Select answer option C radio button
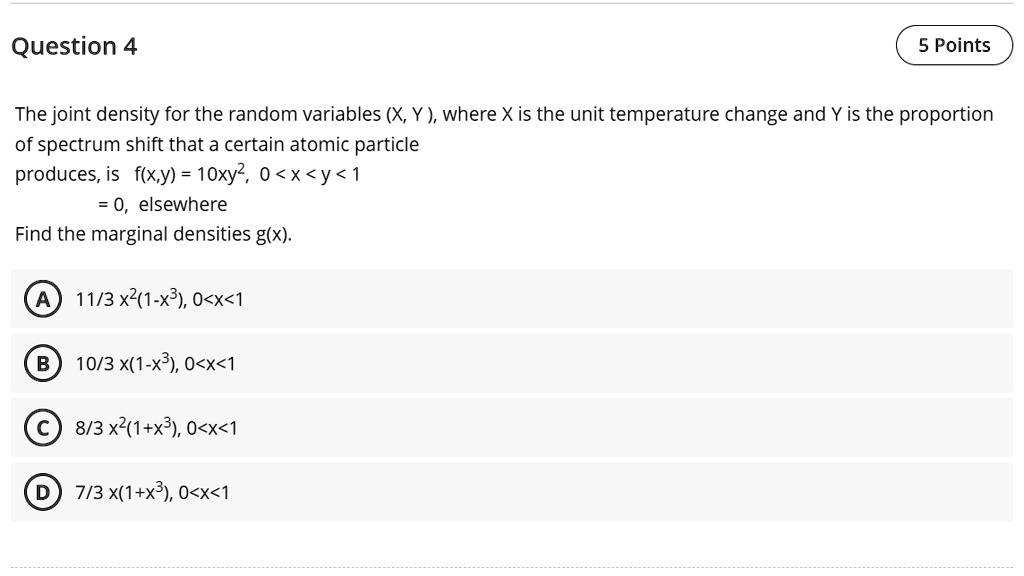Viewport: 1024px width, 576px height. click(40, 428)
